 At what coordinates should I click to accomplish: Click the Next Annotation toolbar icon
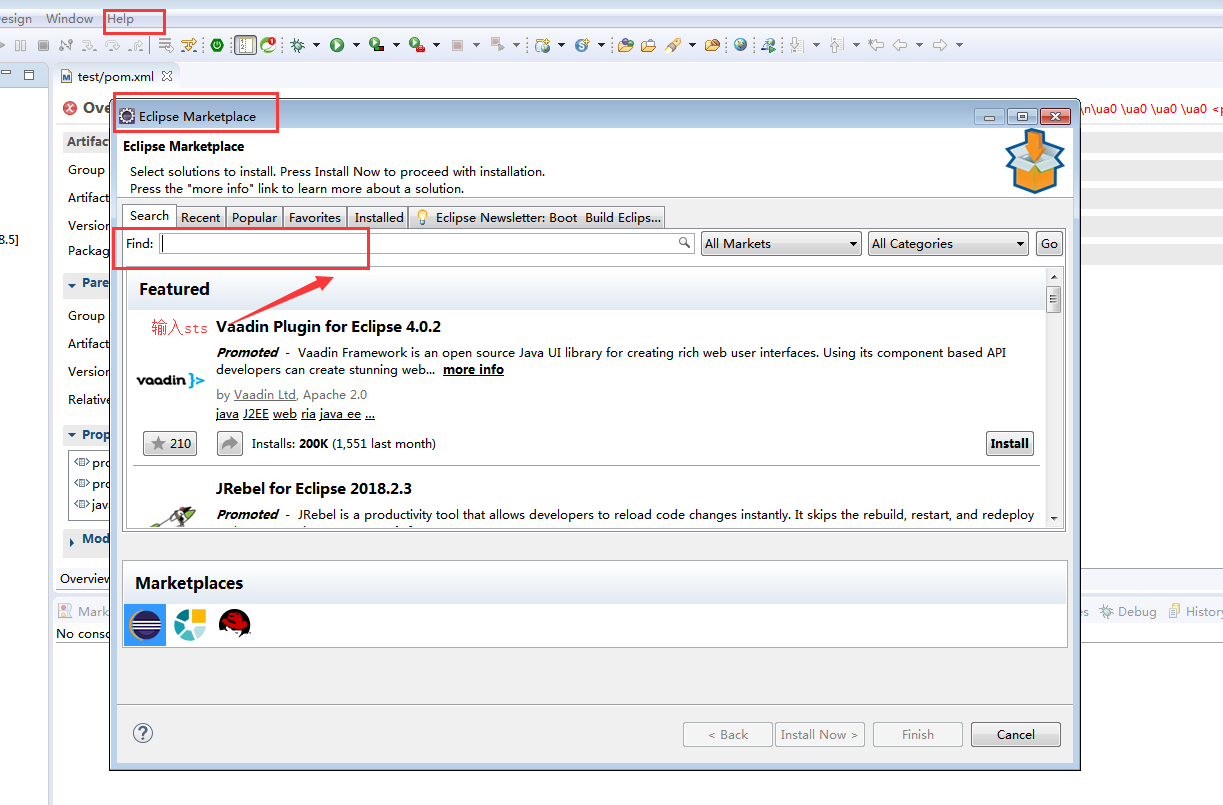tap(797, 45)
